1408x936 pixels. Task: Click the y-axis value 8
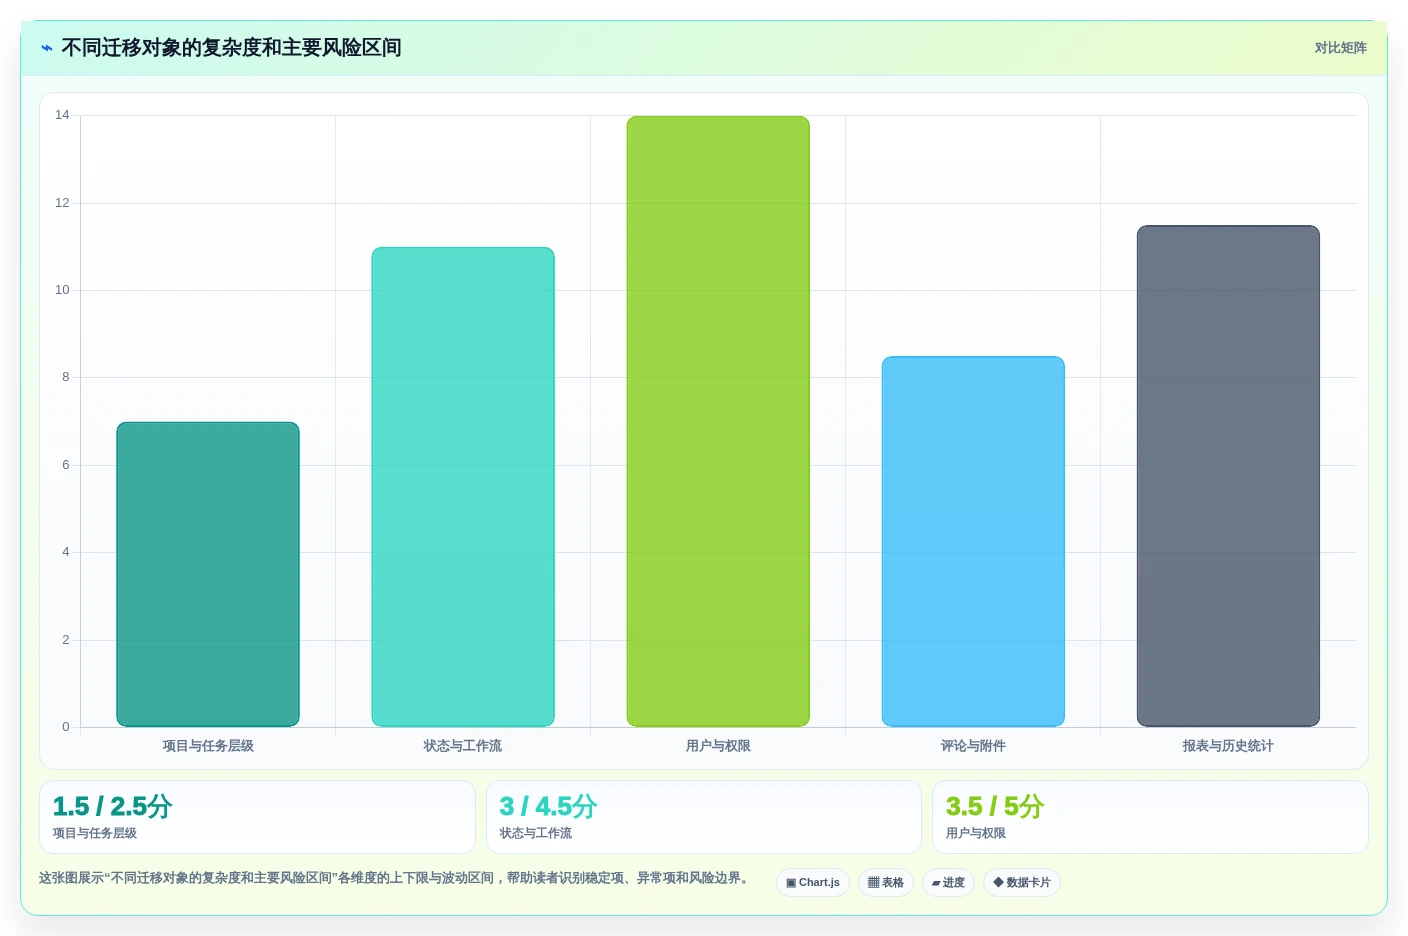[66, 377]
